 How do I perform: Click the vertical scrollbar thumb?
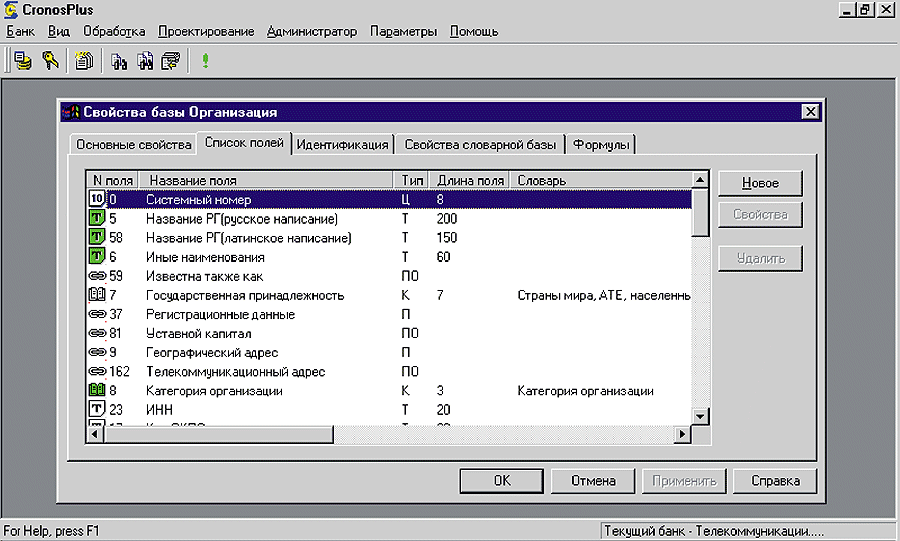click(700, 212)
